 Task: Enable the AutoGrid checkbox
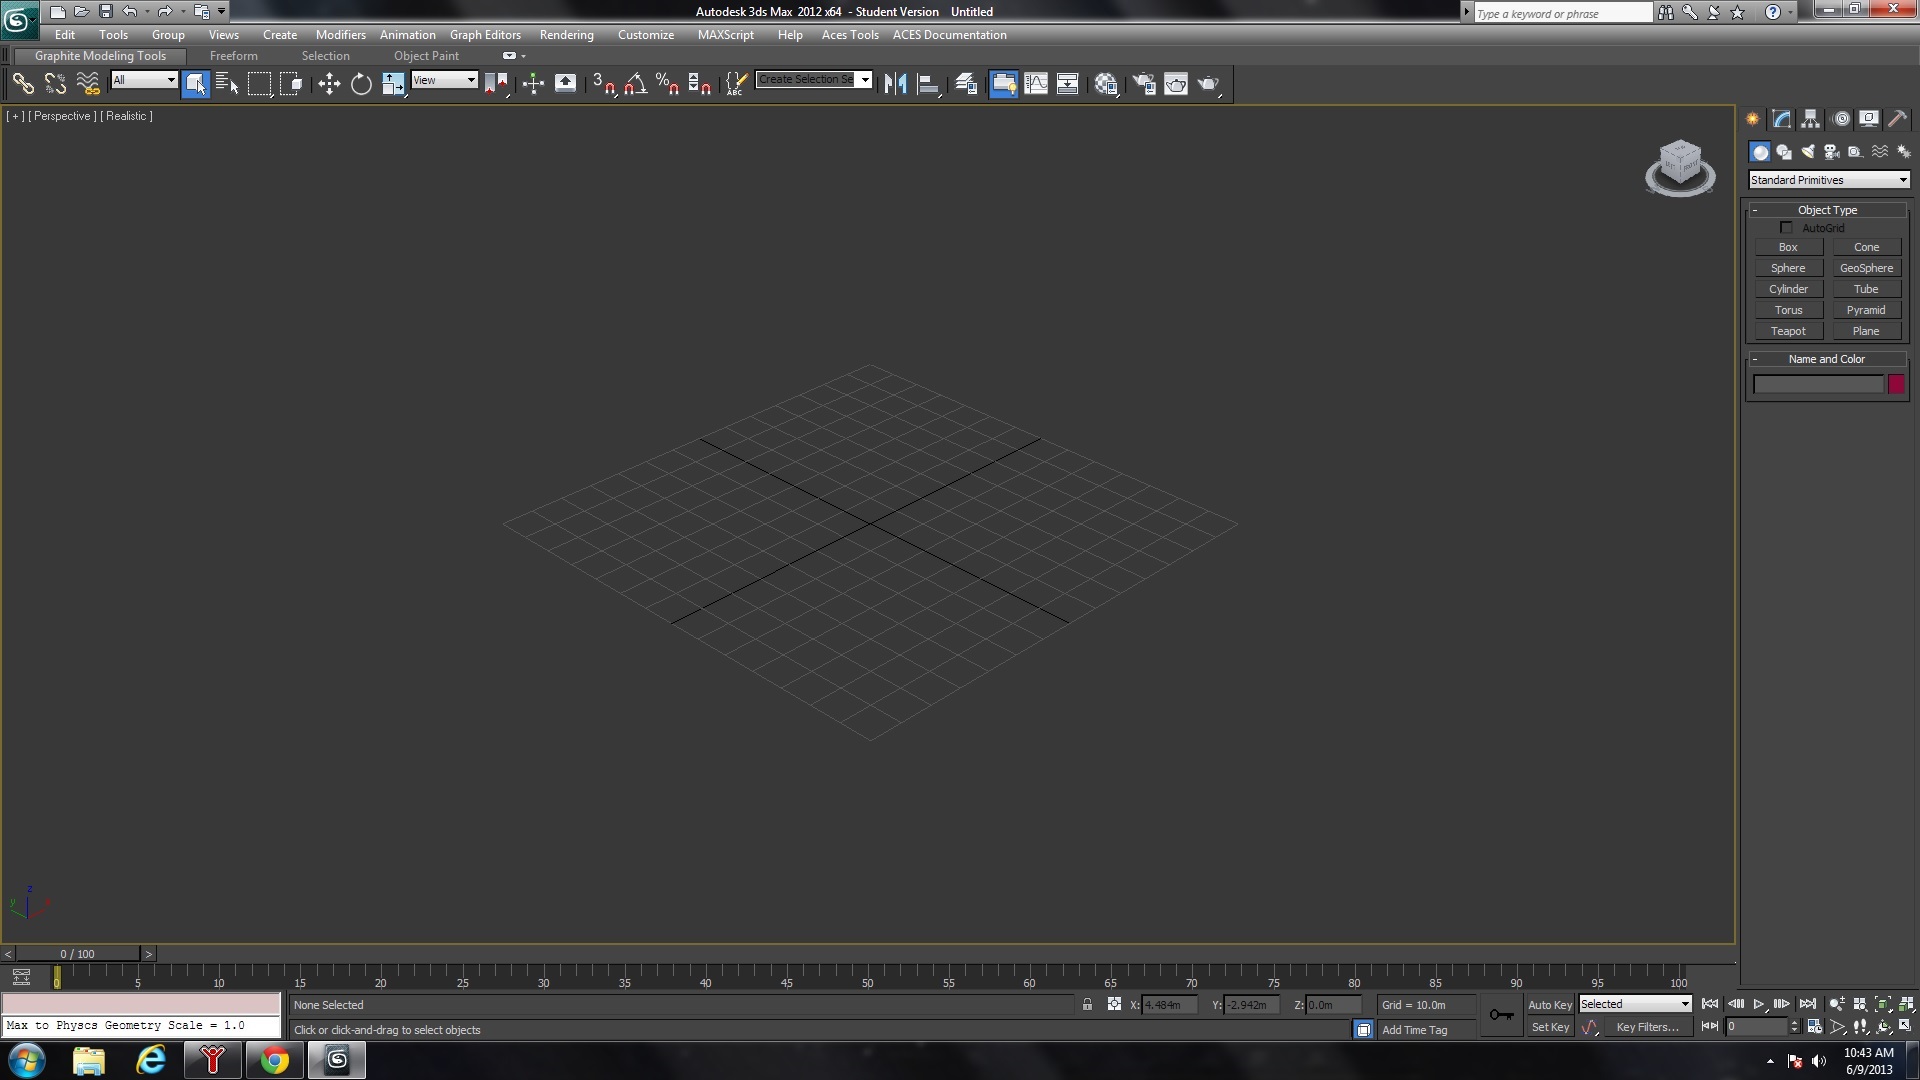[1786, 228]
